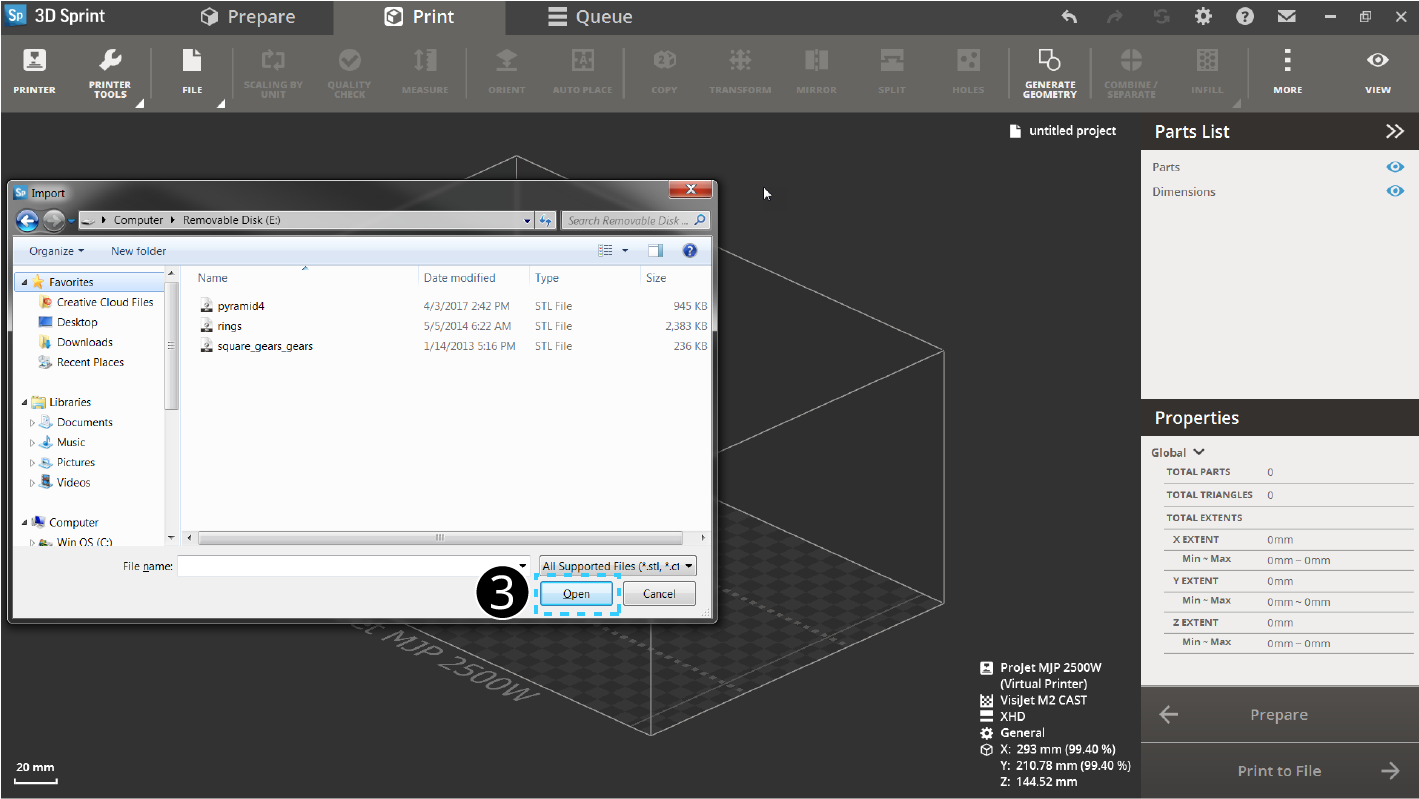This screenshot has height=799, width=1419.
Task: Open the settings gear icon
Action: pyautogui.click(x=1203, y=17)
